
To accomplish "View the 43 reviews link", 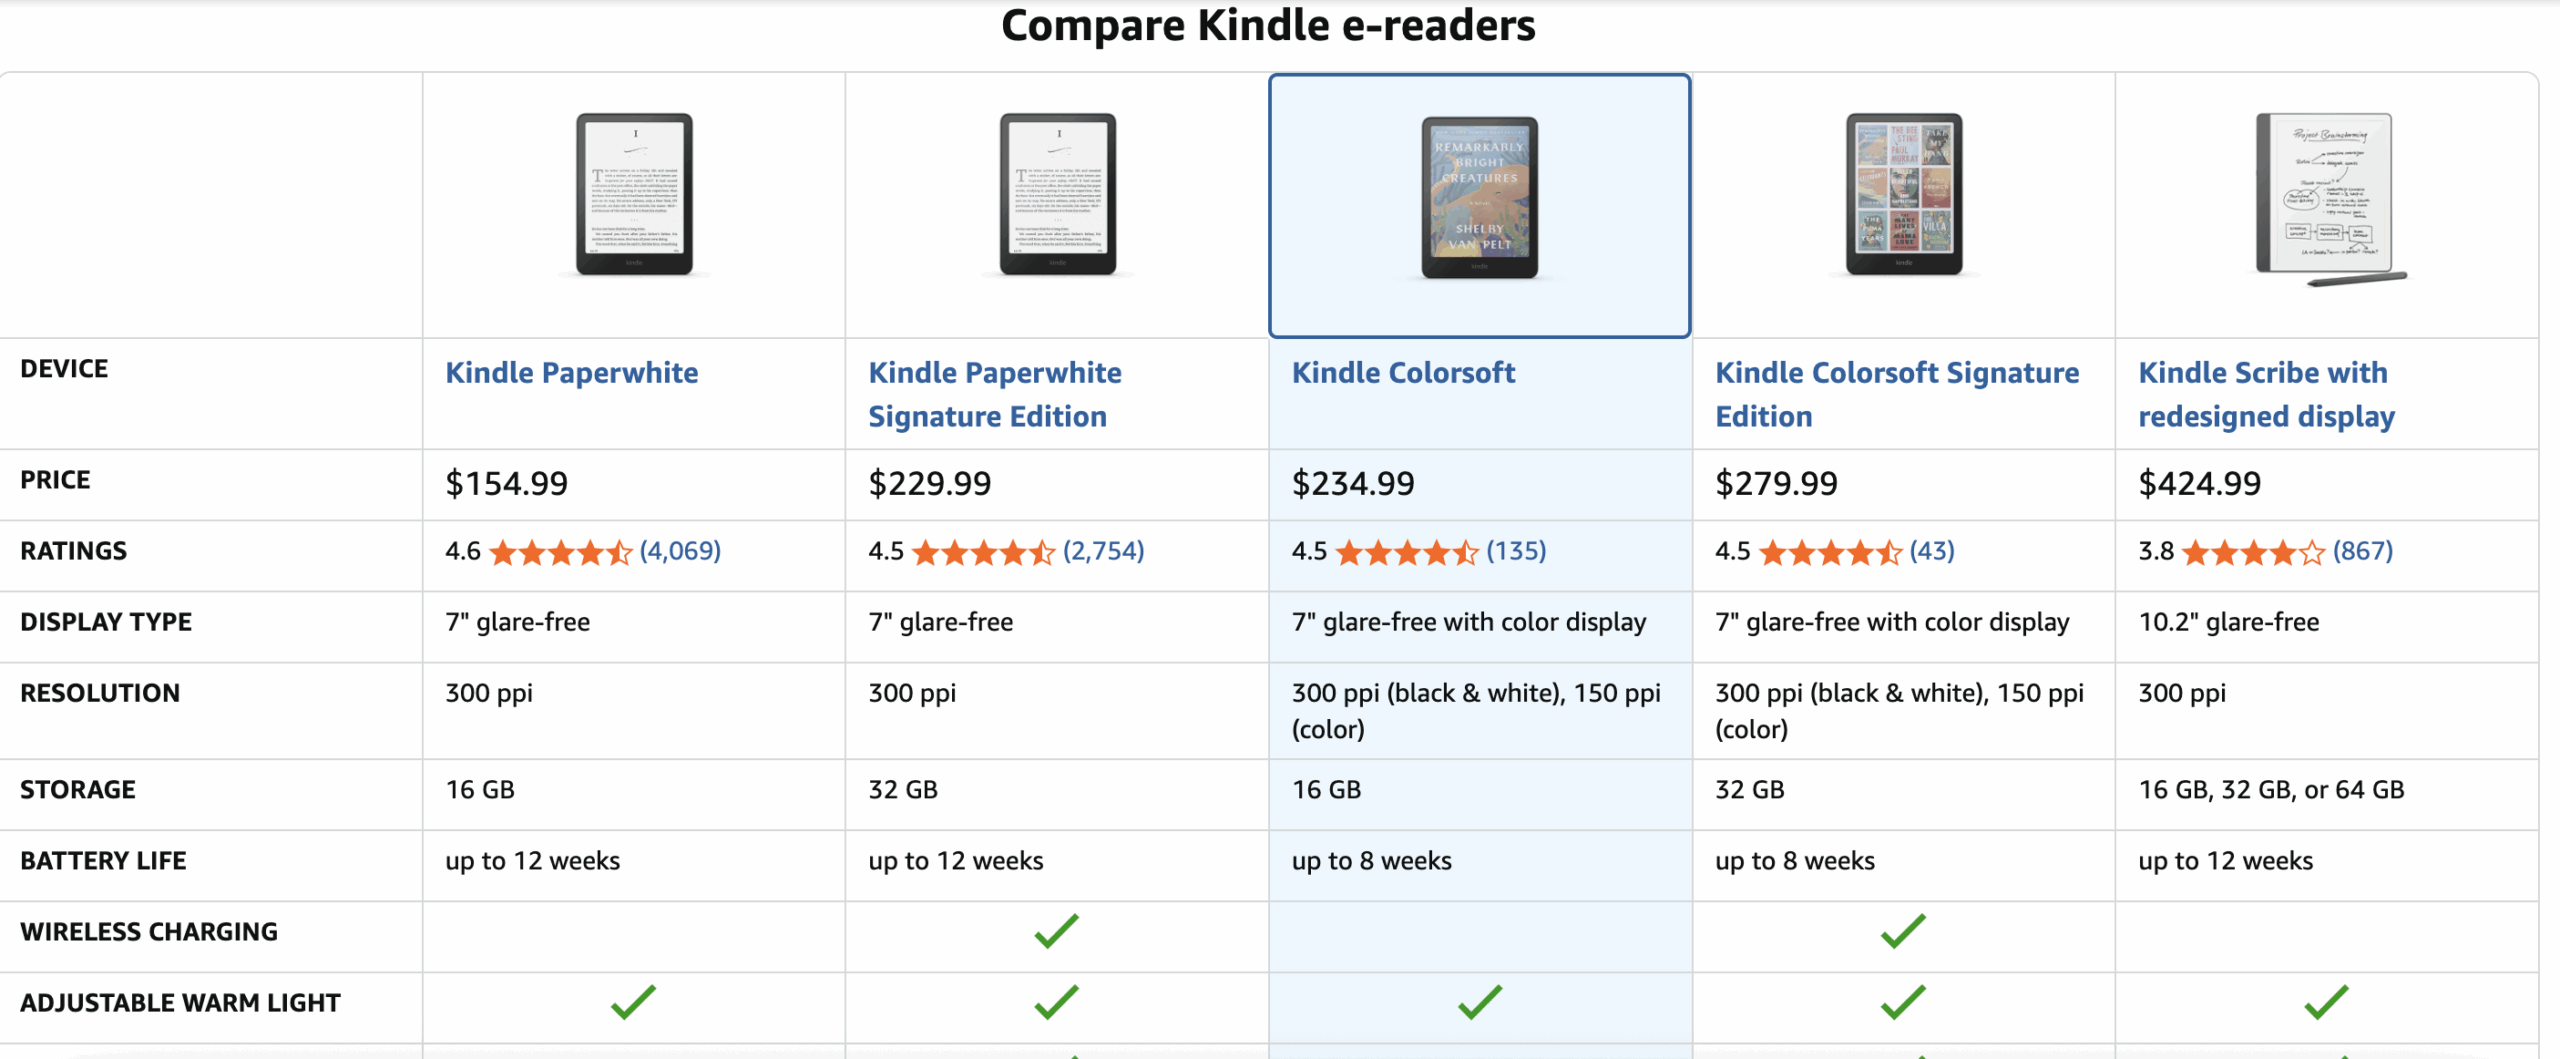I will coord(1932,551).
